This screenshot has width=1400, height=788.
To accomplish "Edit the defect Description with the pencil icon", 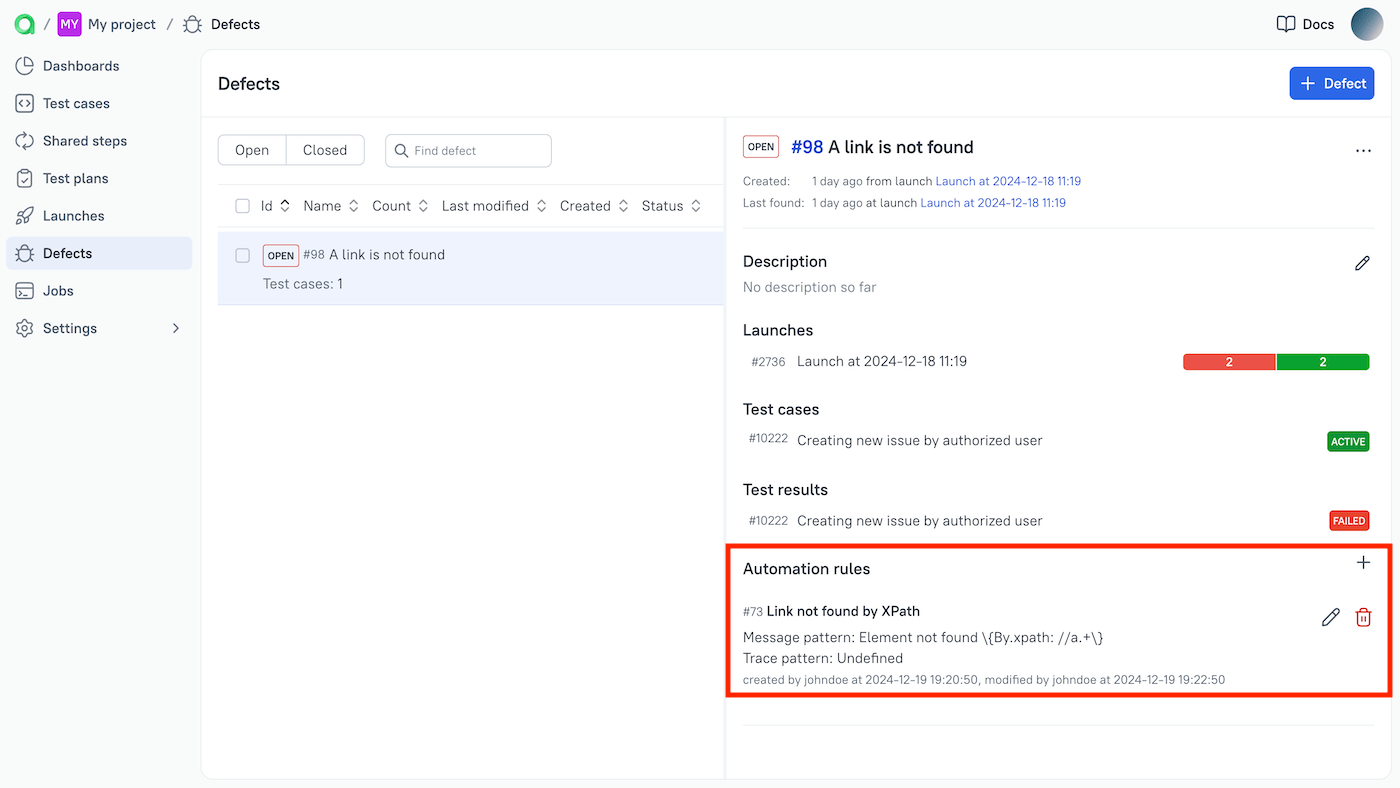I will [1362, 263].
